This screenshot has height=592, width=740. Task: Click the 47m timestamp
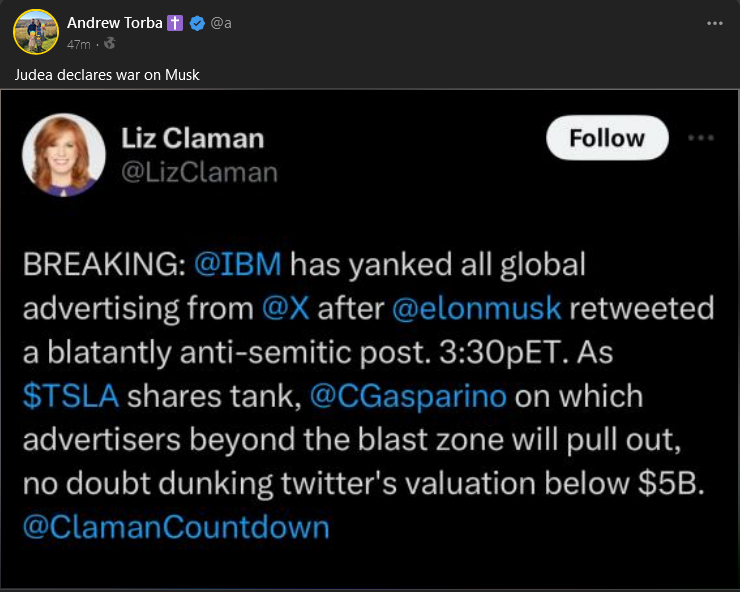(x=78, y=44)
